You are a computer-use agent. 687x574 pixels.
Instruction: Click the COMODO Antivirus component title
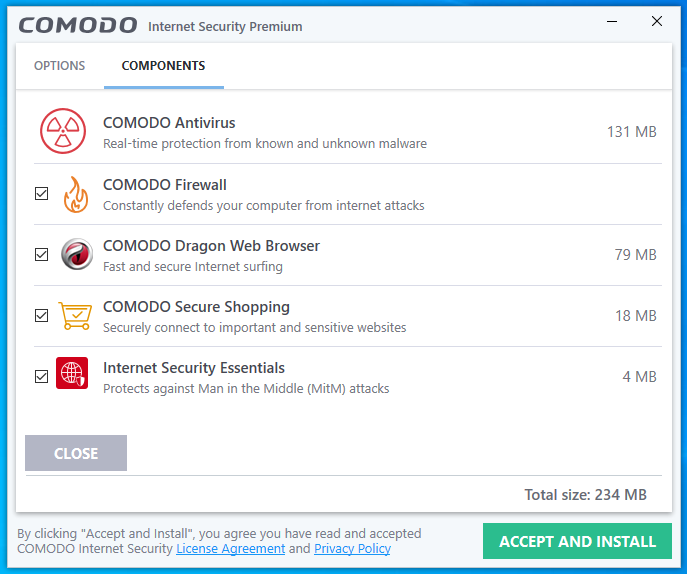169,123
